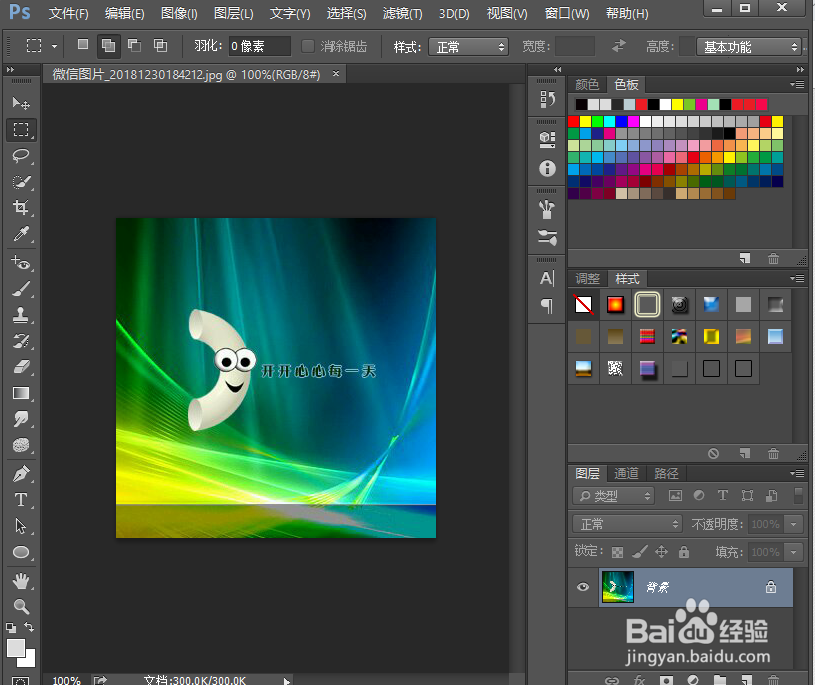
Task: Open the layer fill dropdown arrow
Action: (x=794, y=552)
